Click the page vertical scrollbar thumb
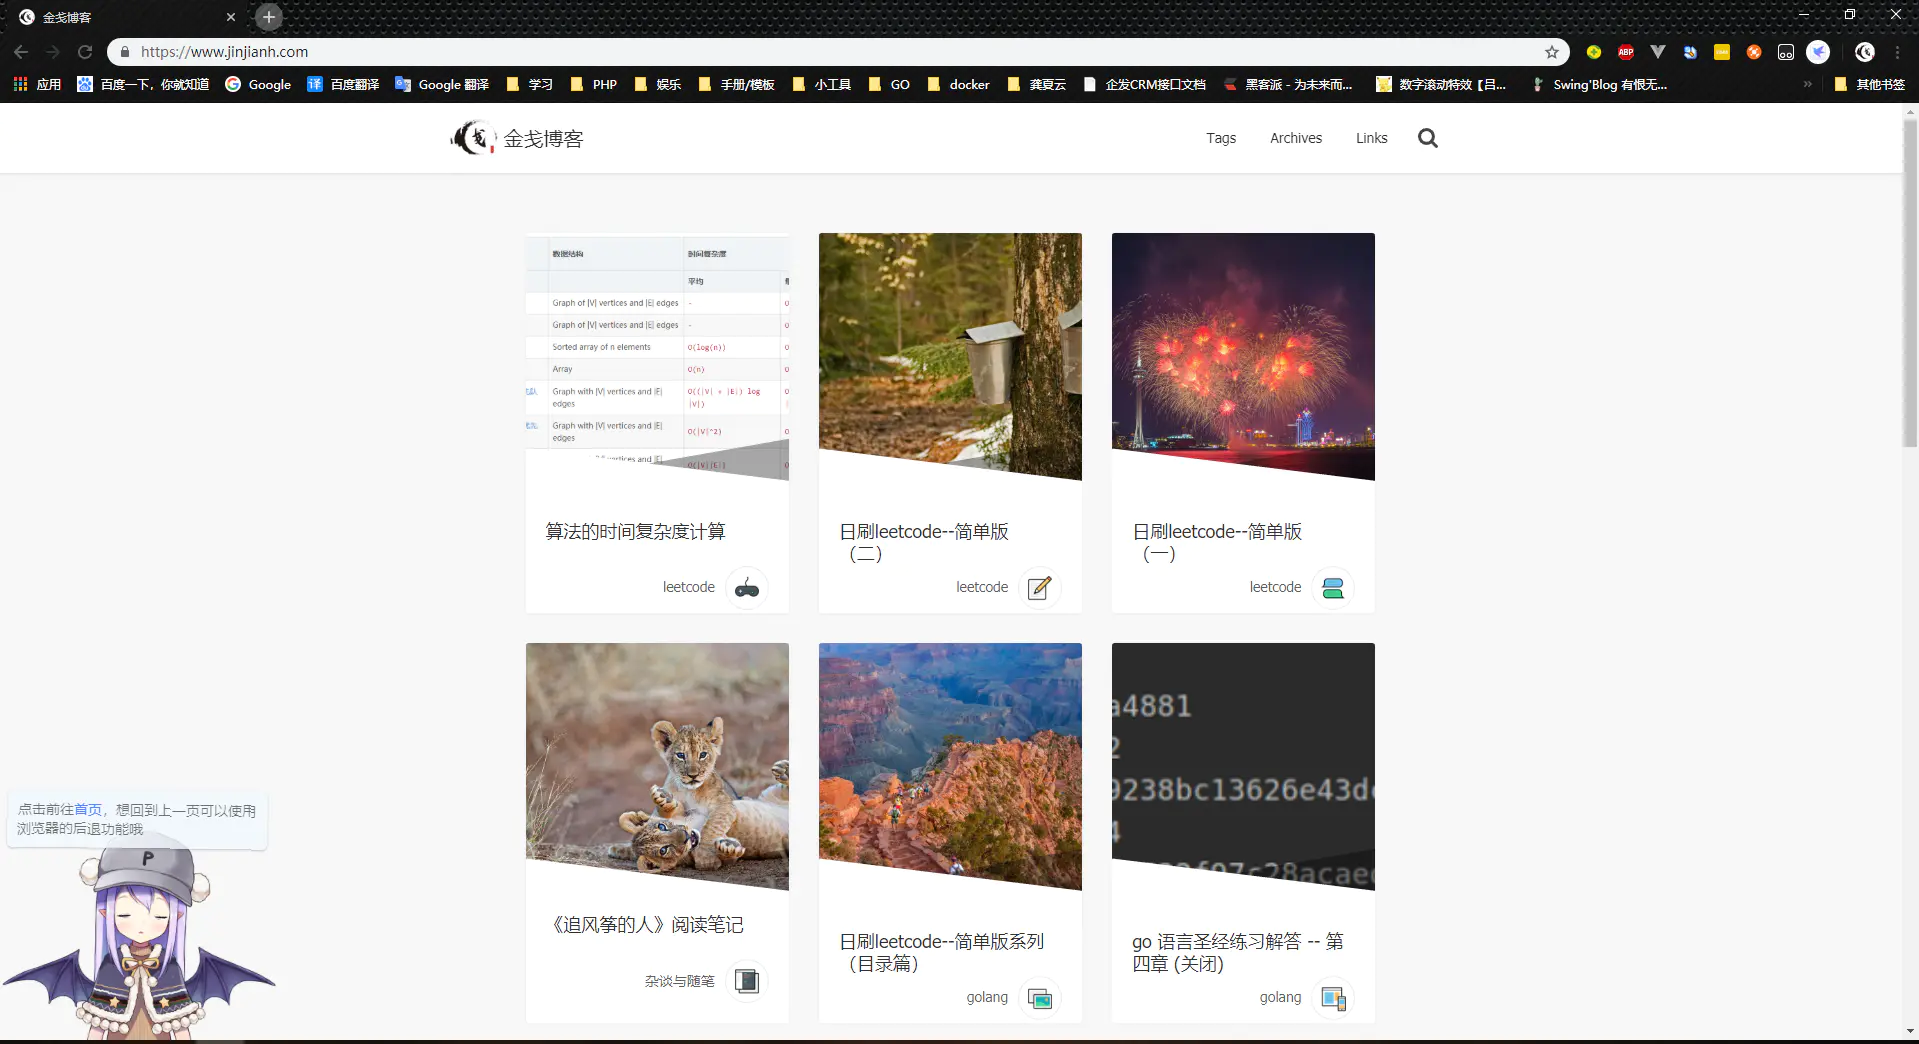Screen dimensions: 1919x1044 click(1910, 285)
